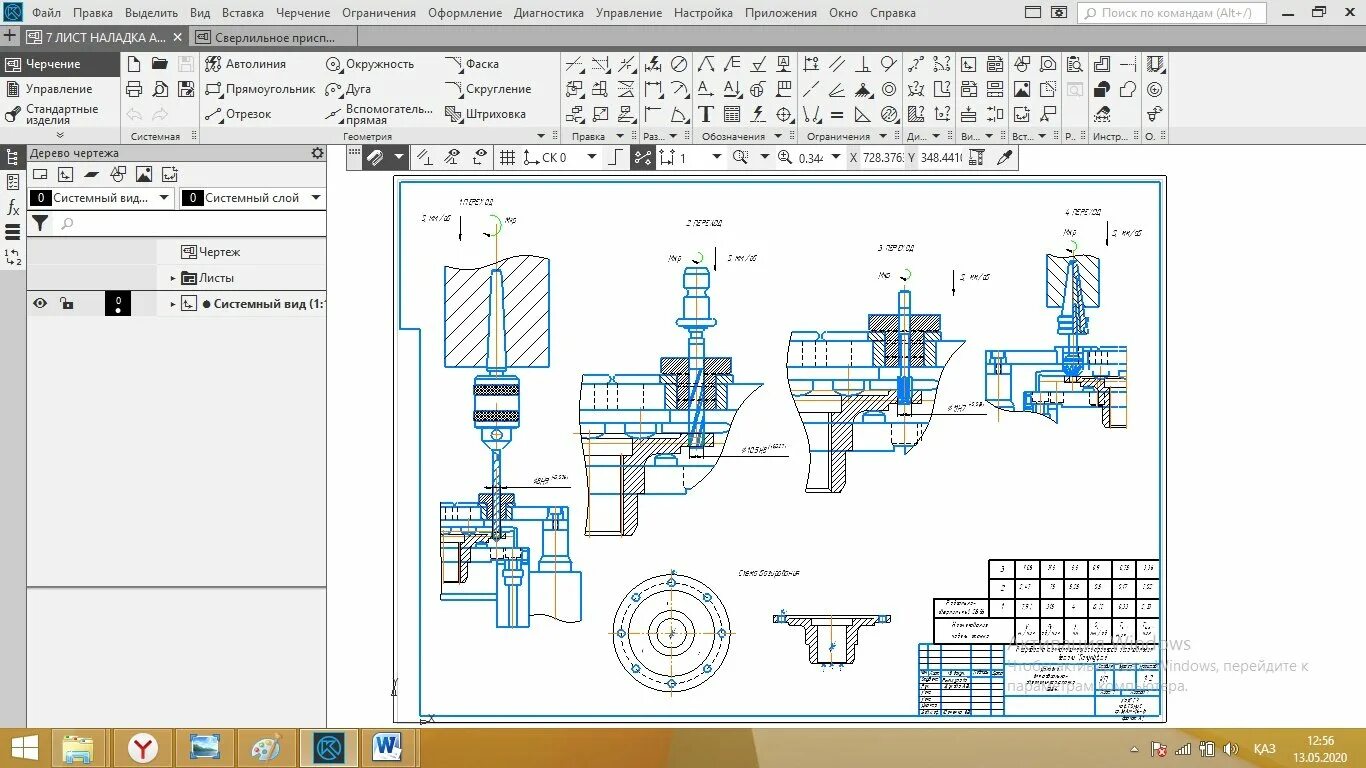Viewport: 1366px width, 768px height.
Task: Toggle rounding icon right of Y coordinate
Action: pyautogui.click(x=977, y=157)
